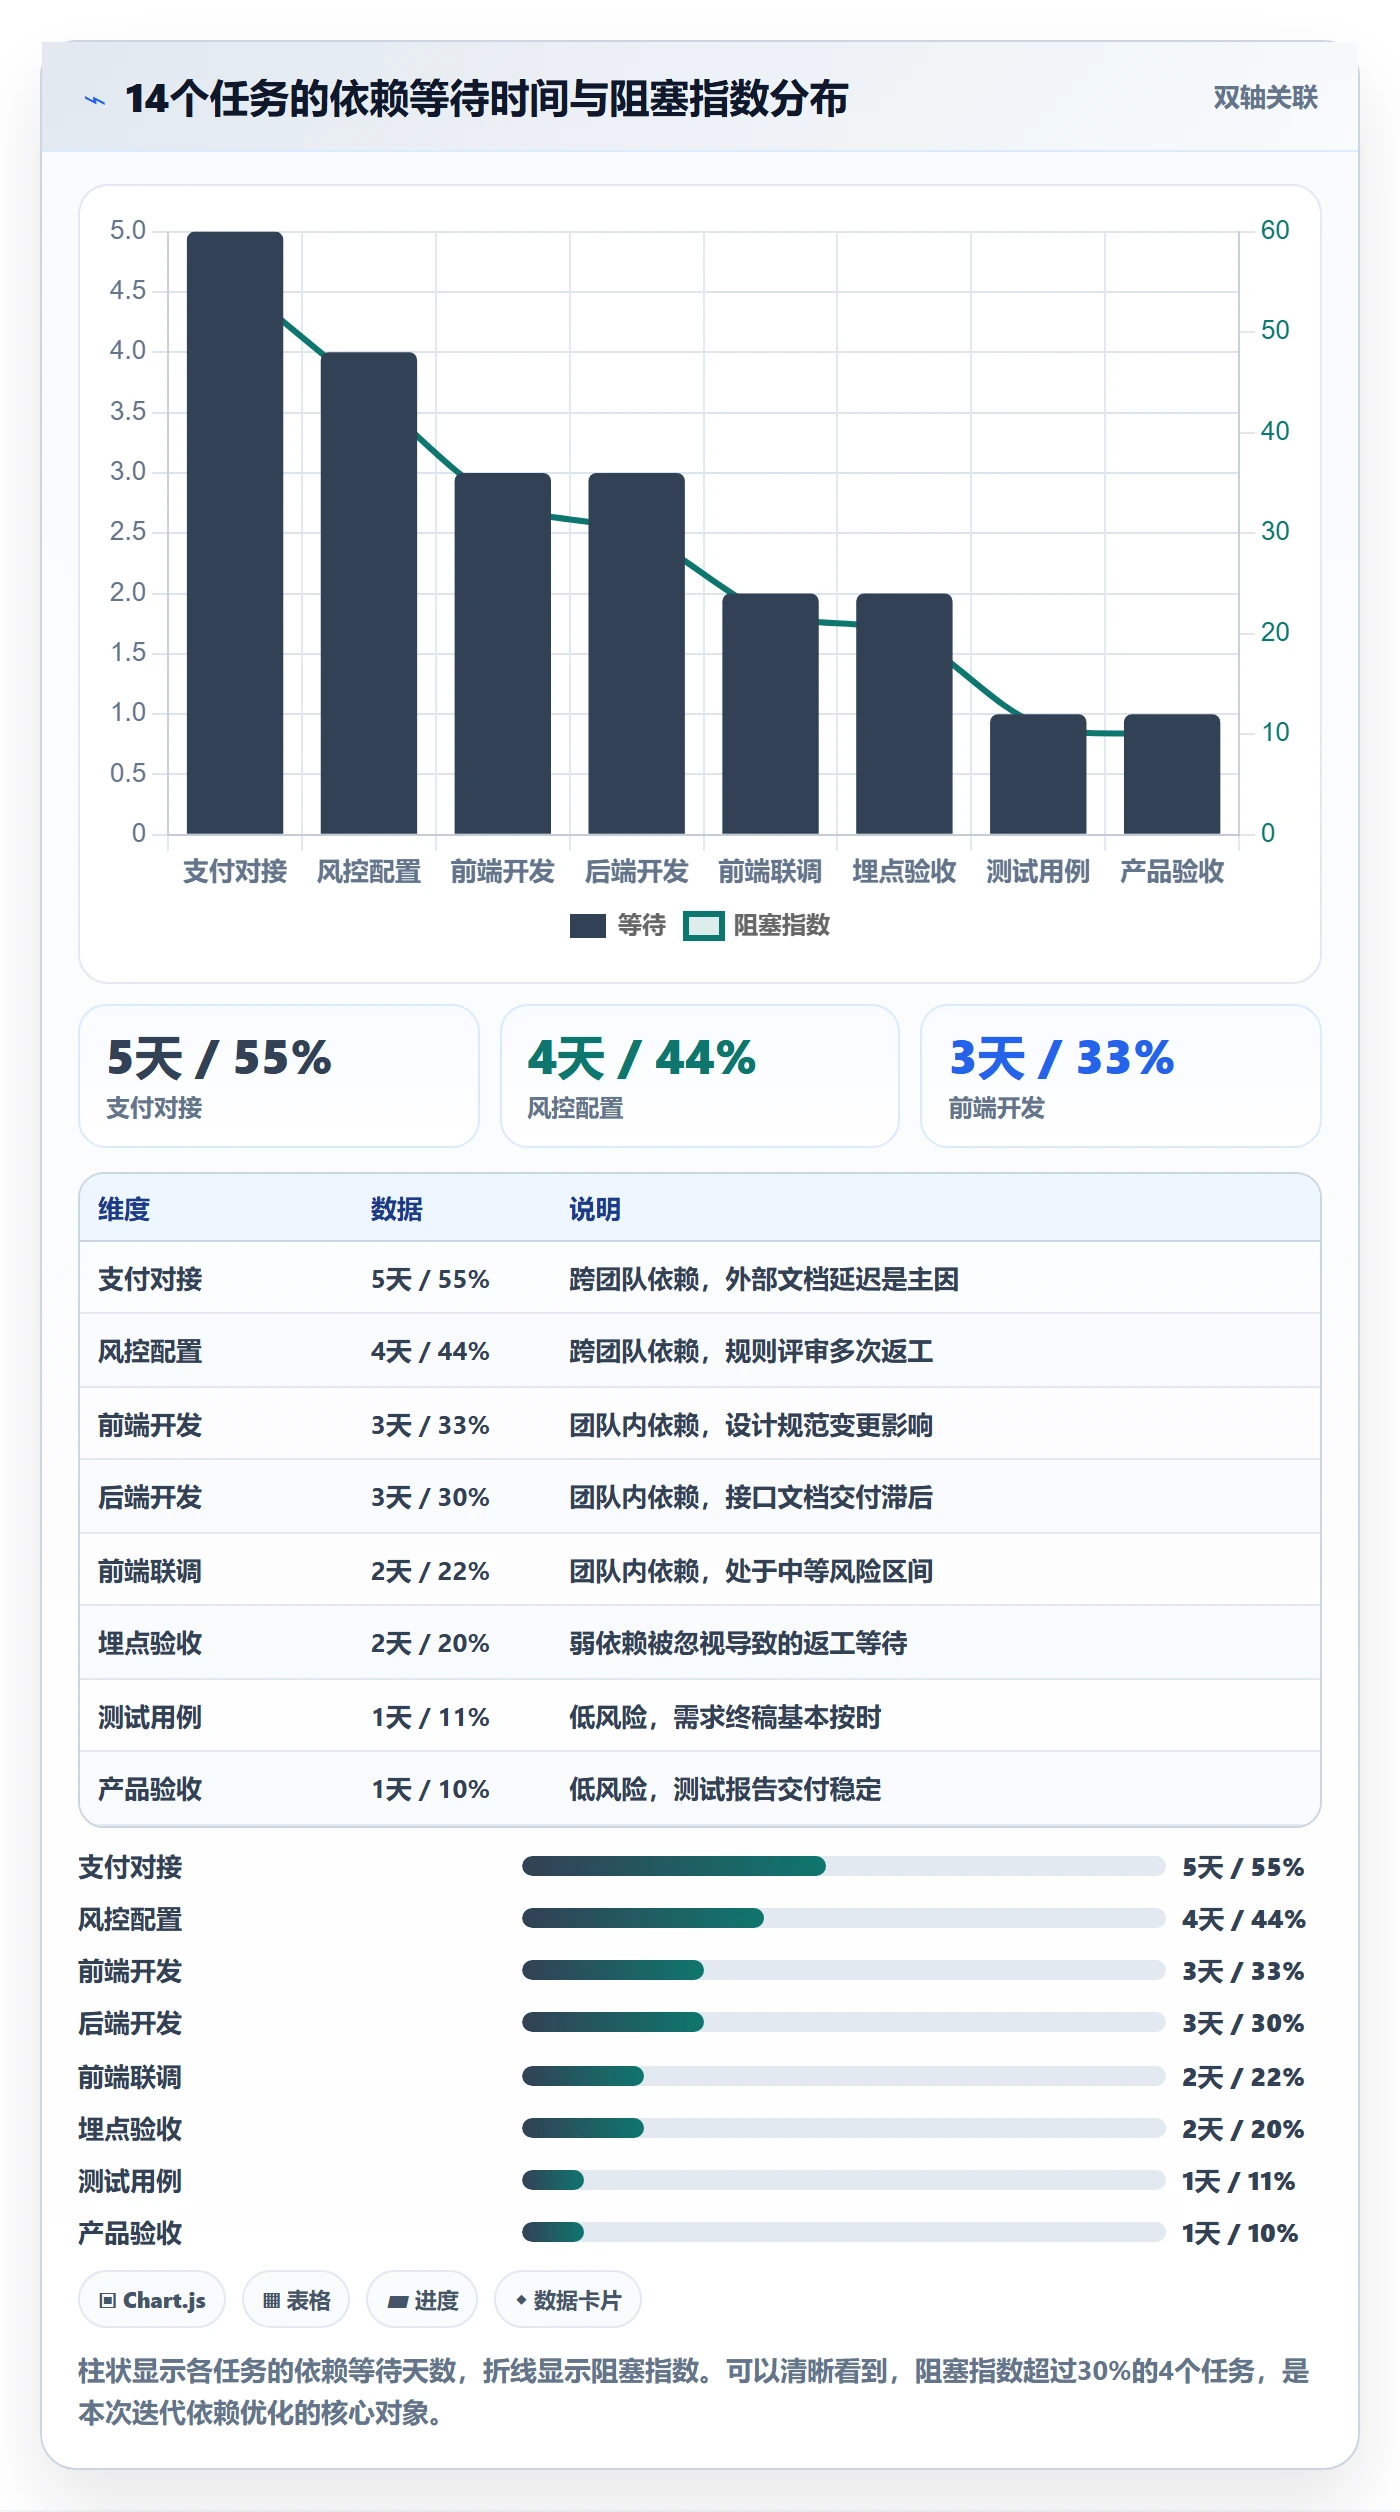The height and width of the screenshot is (2512, 1400).
Task: Select the 埋点验收 bar in the chart
Action: pos(904,714)
